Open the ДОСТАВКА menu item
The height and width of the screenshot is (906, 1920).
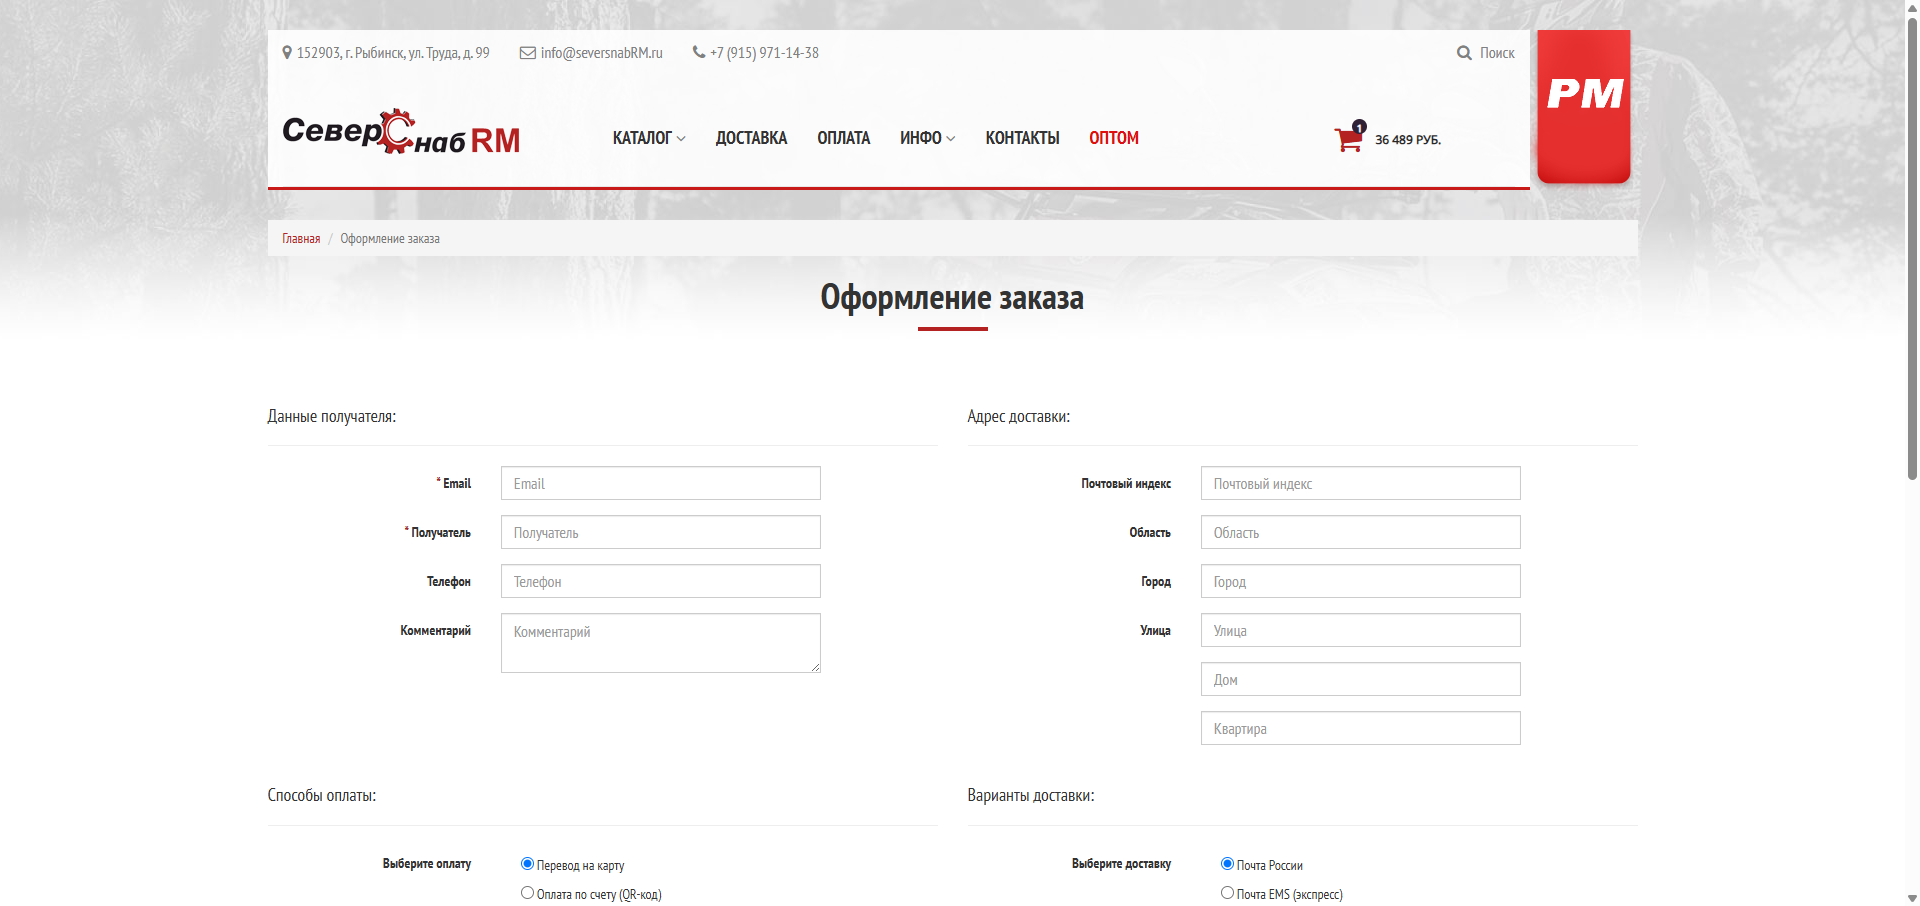tap(751, 138)
